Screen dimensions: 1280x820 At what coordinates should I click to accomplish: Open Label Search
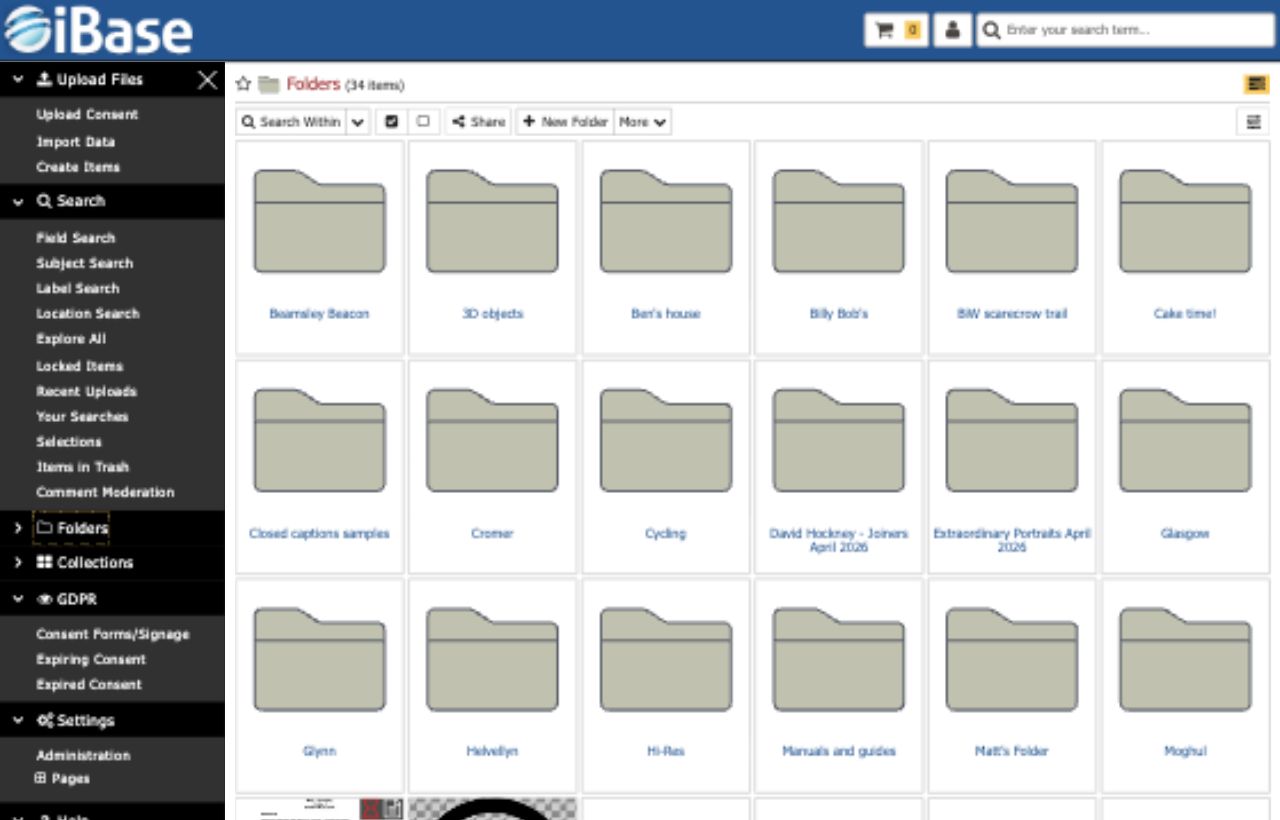coord(78,288)
